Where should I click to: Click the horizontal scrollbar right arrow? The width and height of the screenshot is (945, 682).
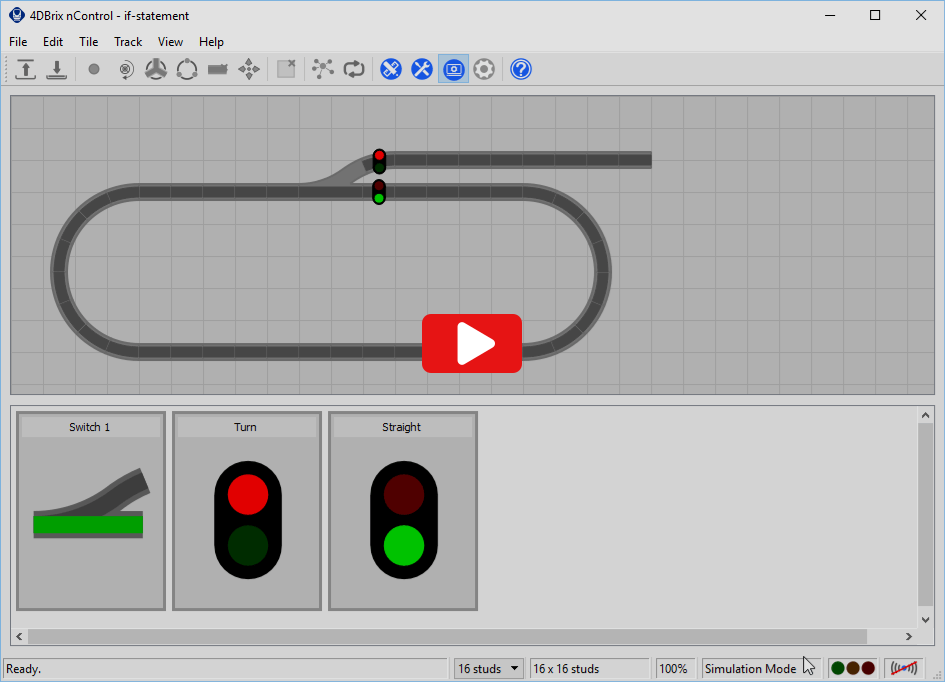pyautogui.click(x=909, y=636)
